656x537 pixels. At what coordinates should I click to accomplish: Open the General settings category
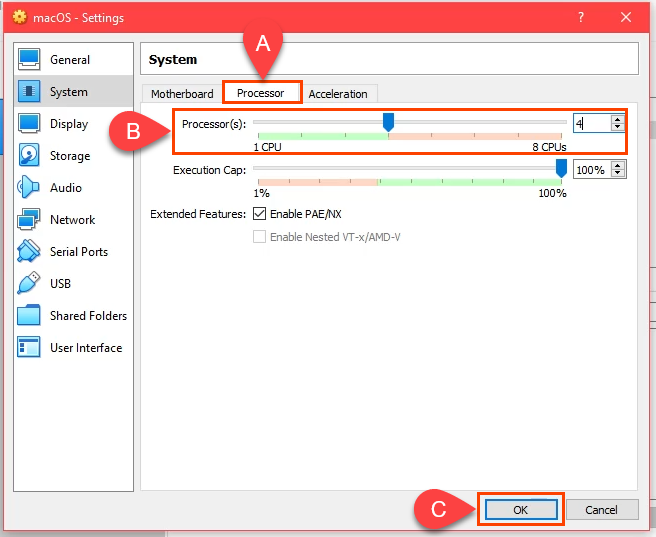point(70,60)
